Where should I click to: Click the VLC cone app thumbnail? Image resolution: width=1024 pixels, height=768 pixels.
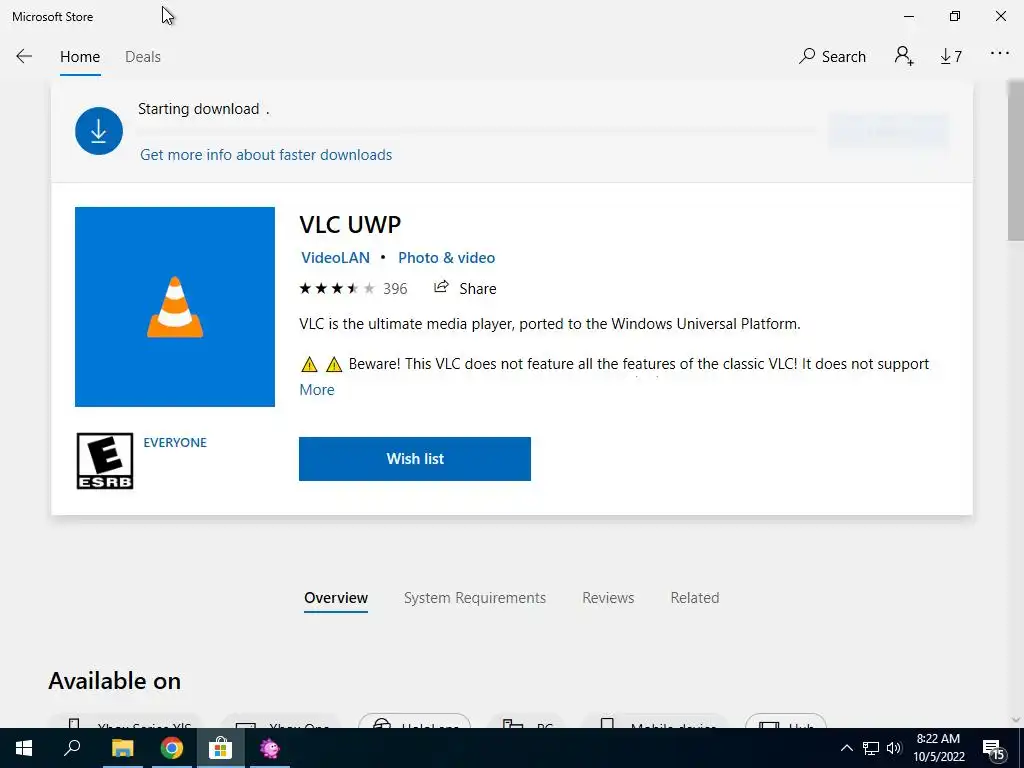pos(175,307)
